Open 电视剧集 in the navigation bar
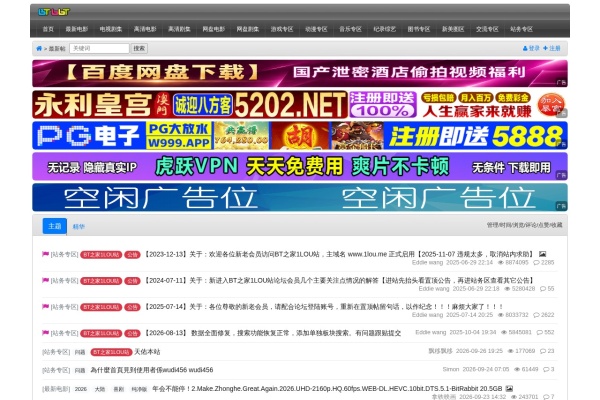 coord(111,29)
